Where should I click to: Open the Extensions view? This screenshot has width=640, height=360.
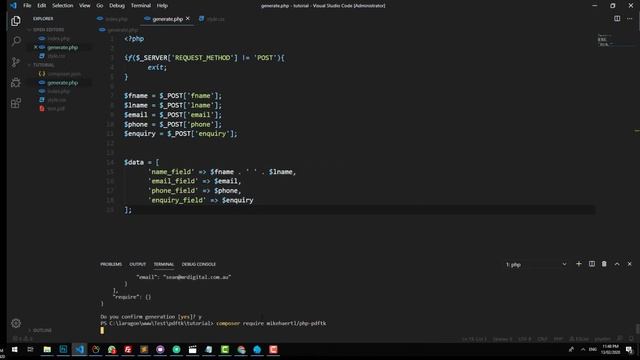click(16, 103)
